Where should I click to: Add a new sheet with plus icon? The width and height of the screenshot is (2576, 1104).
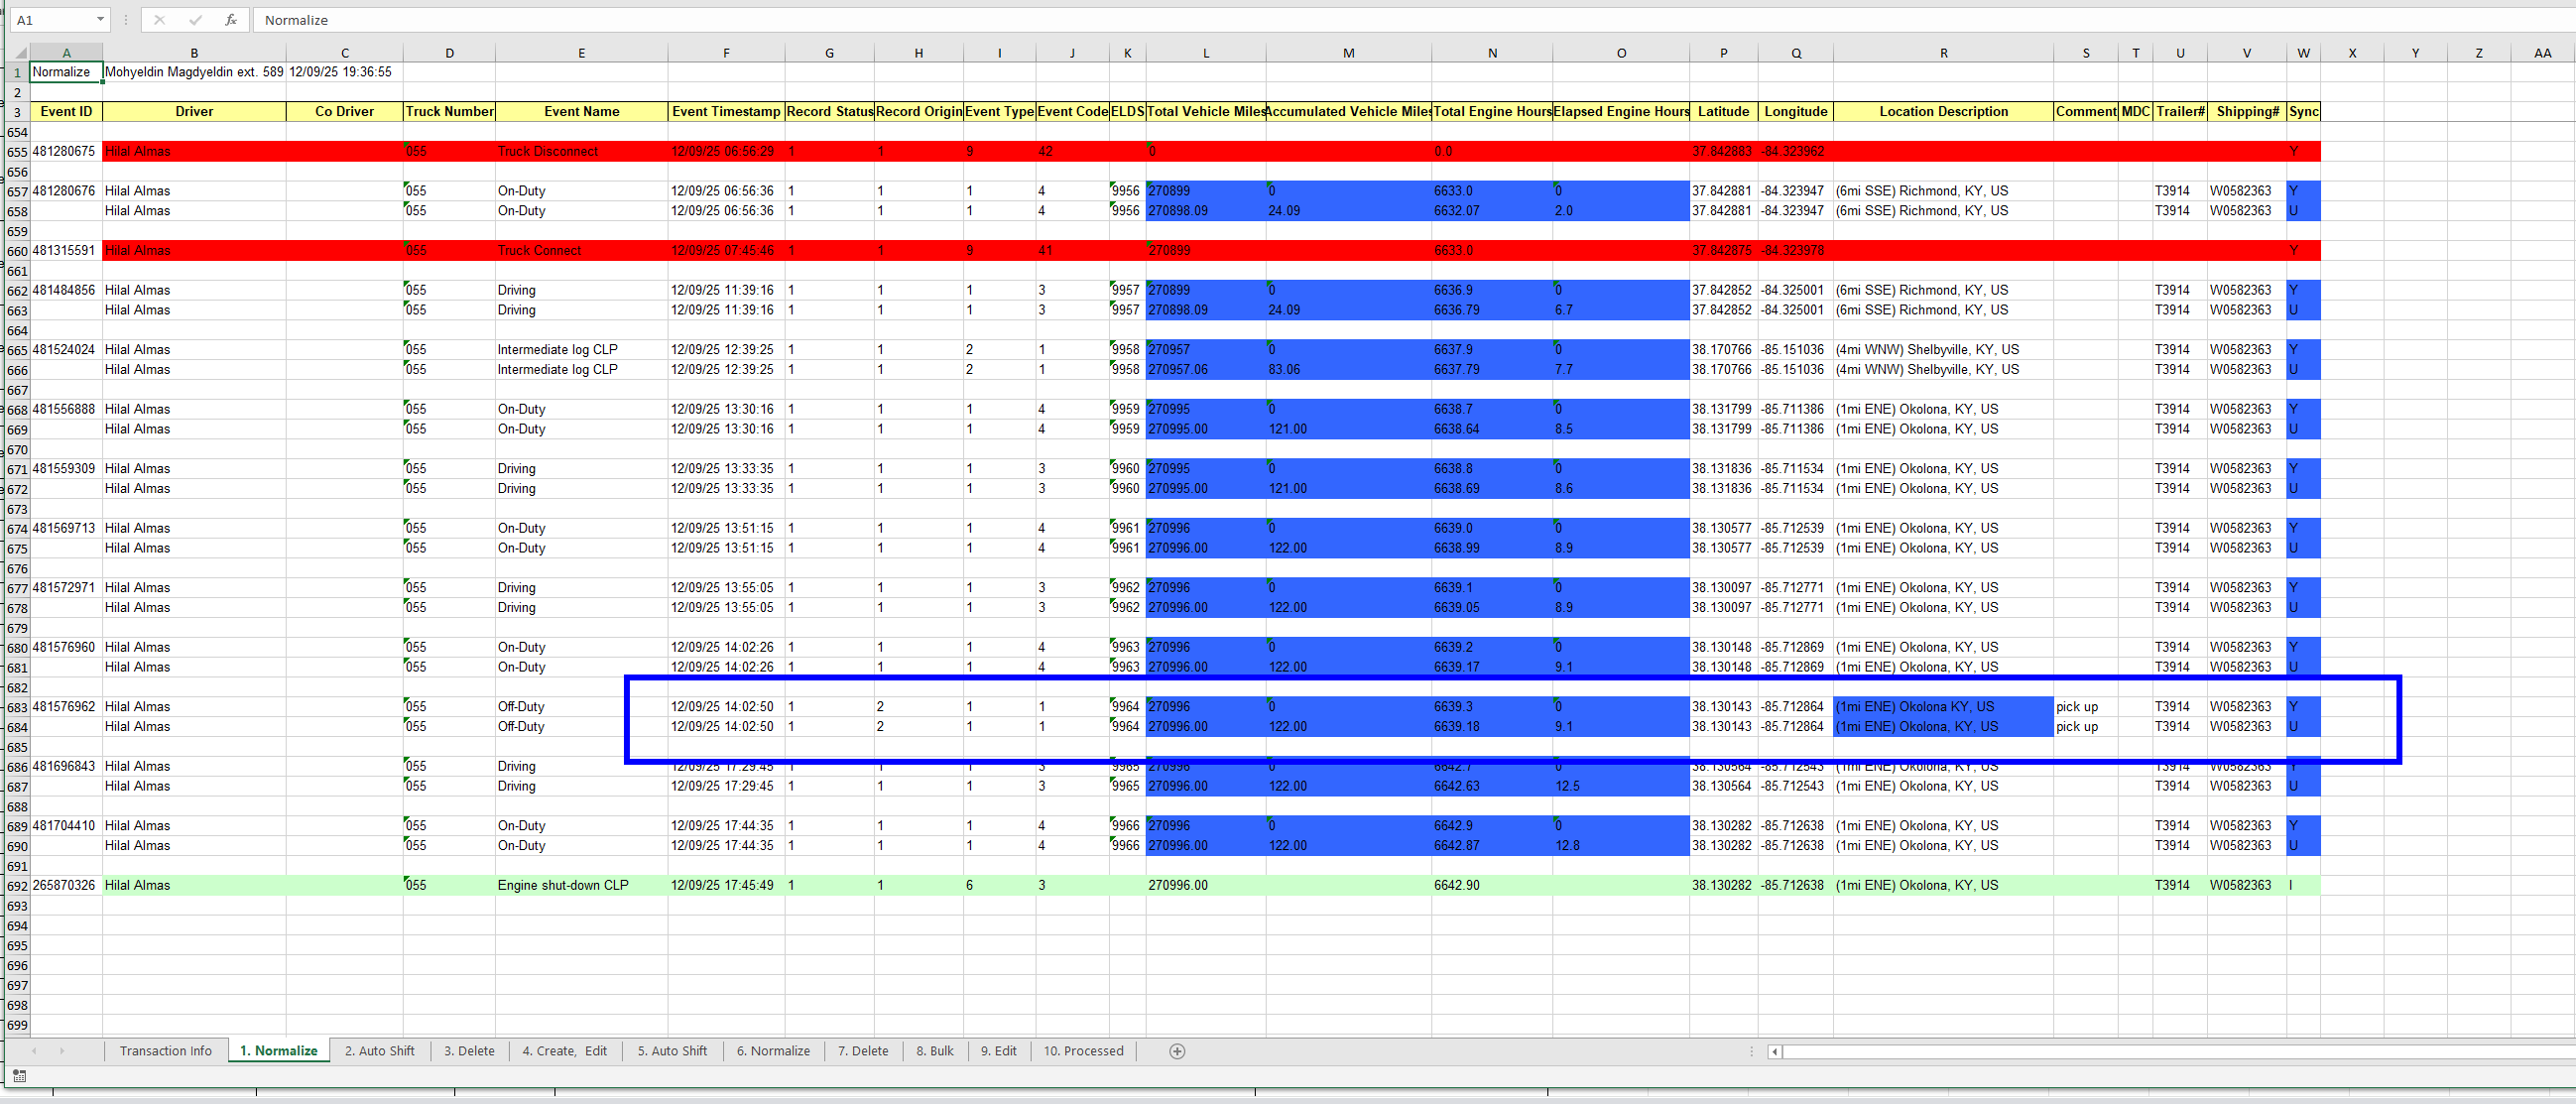tap(1177, 1051)
